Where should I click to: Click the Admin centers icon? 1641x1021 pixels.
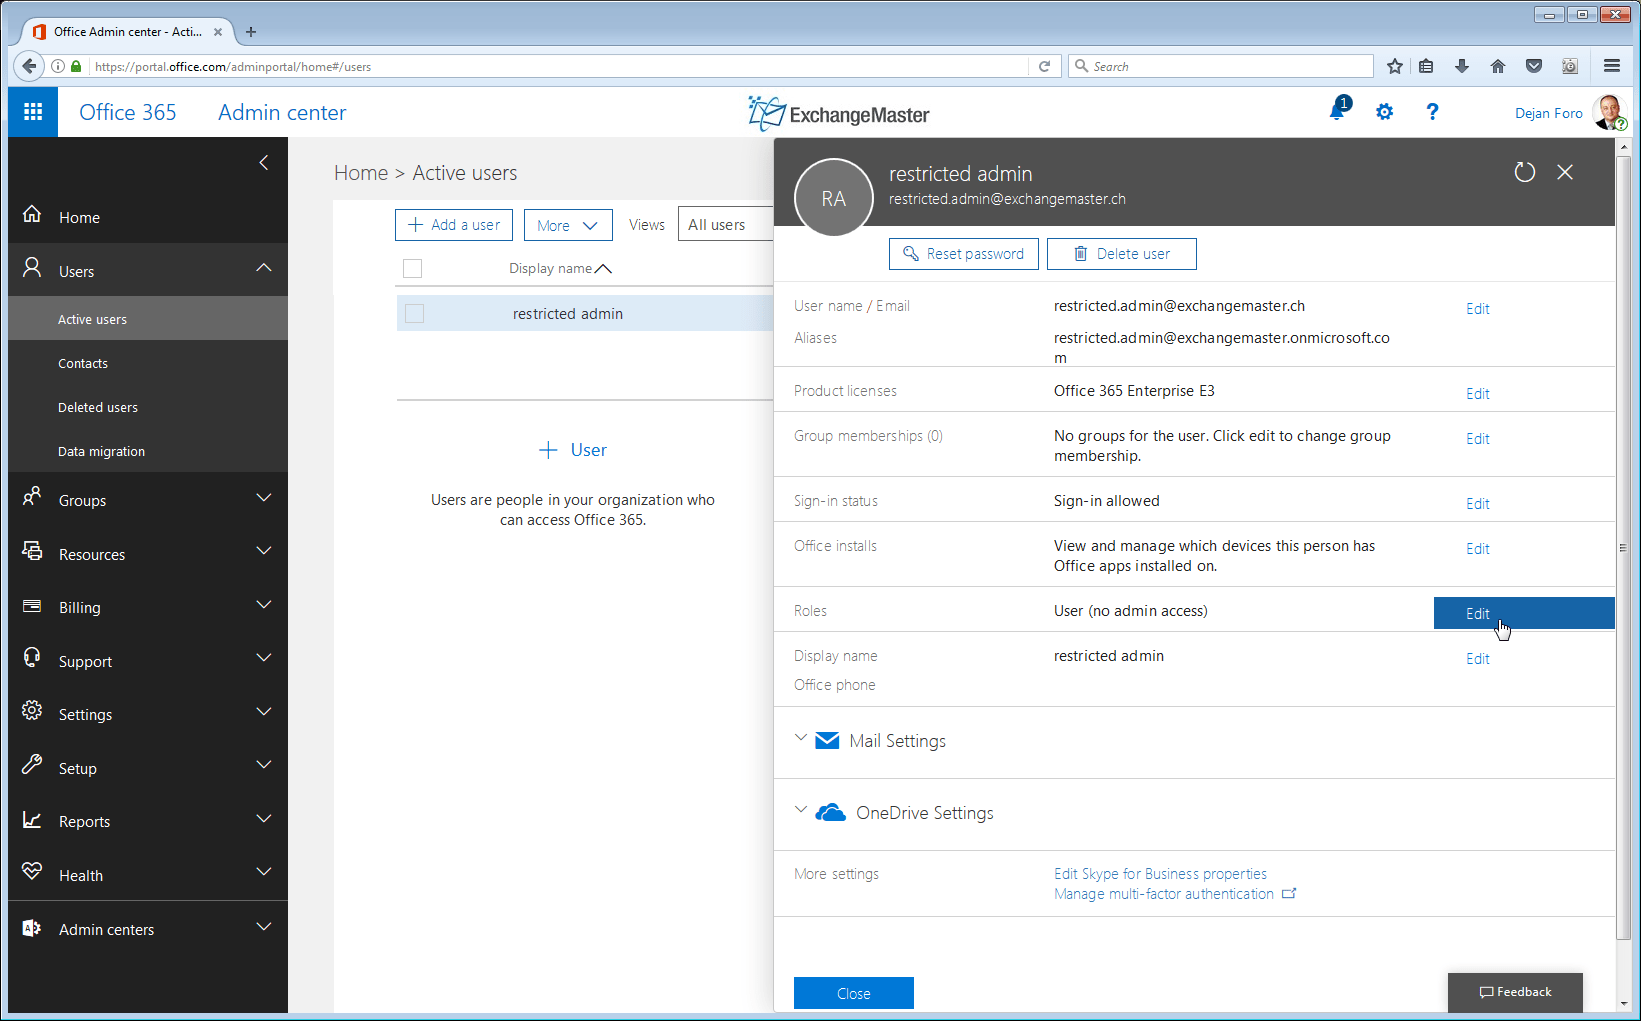(x=32, y=927)
